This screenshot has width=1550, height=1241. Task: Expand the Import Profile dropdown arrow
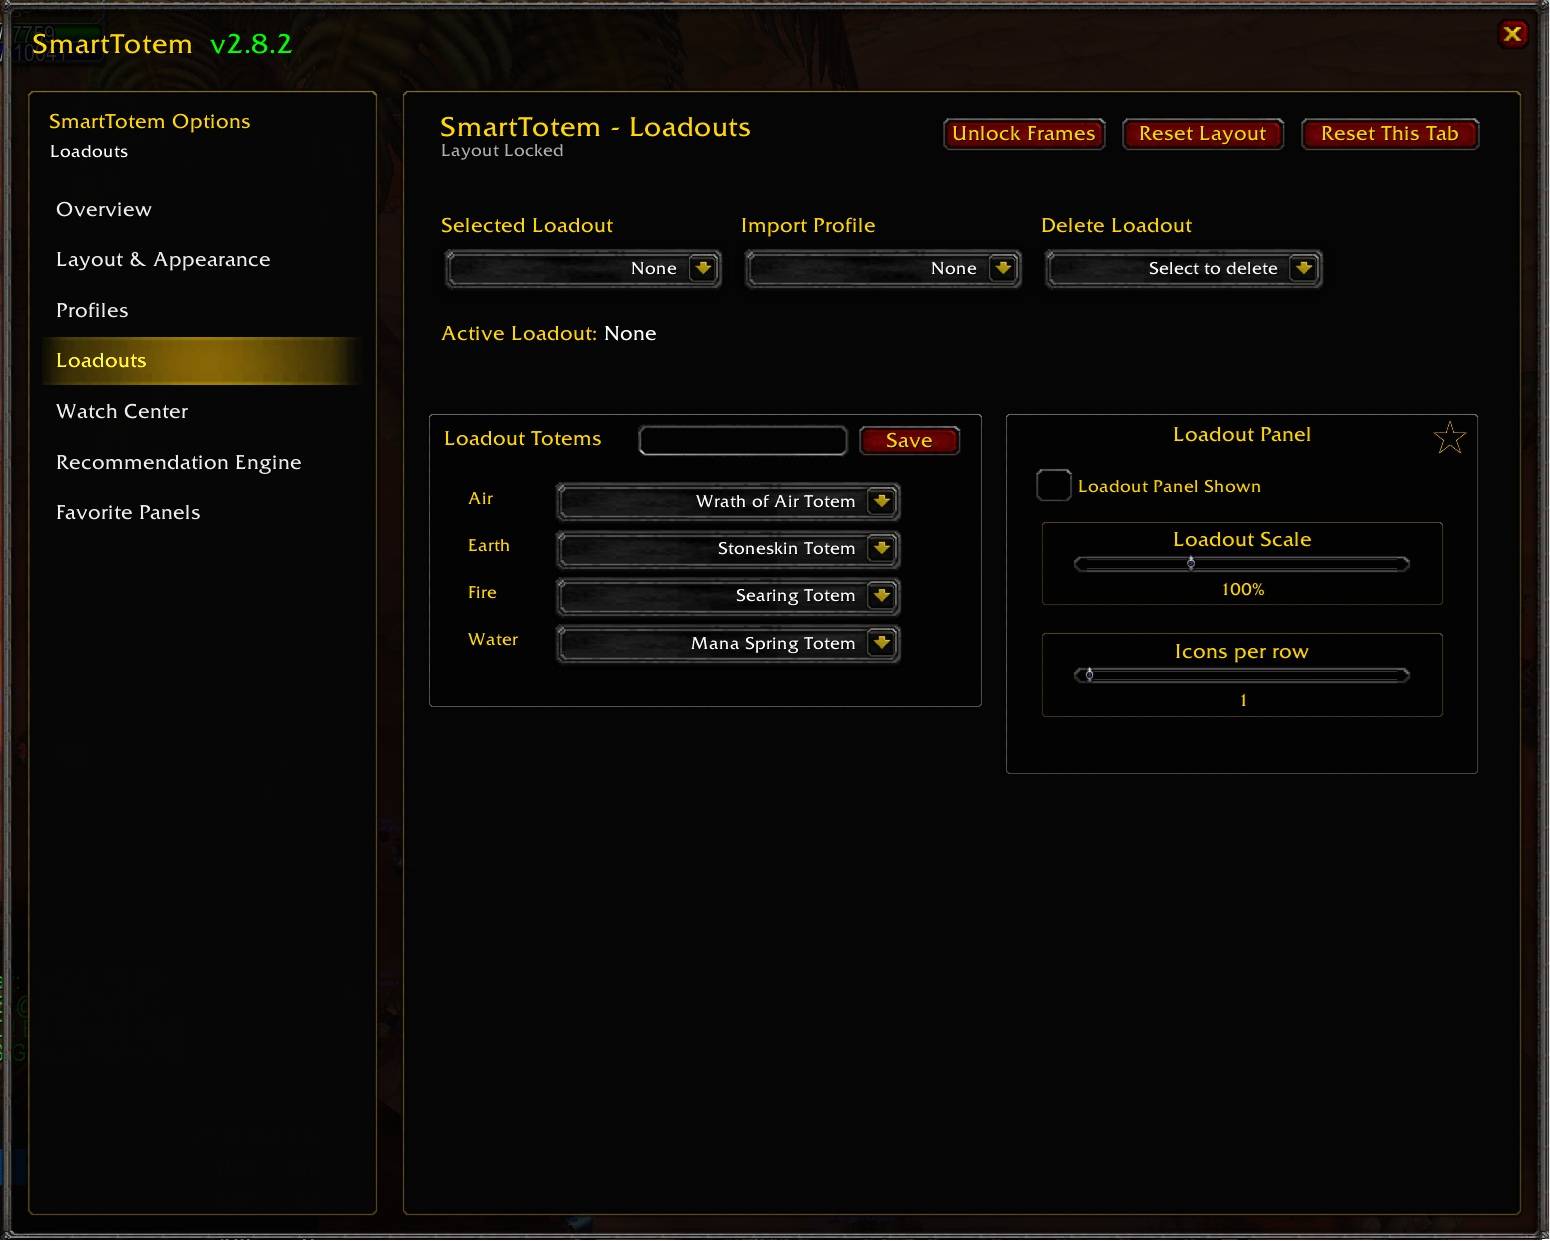[x=1003, y=268]
